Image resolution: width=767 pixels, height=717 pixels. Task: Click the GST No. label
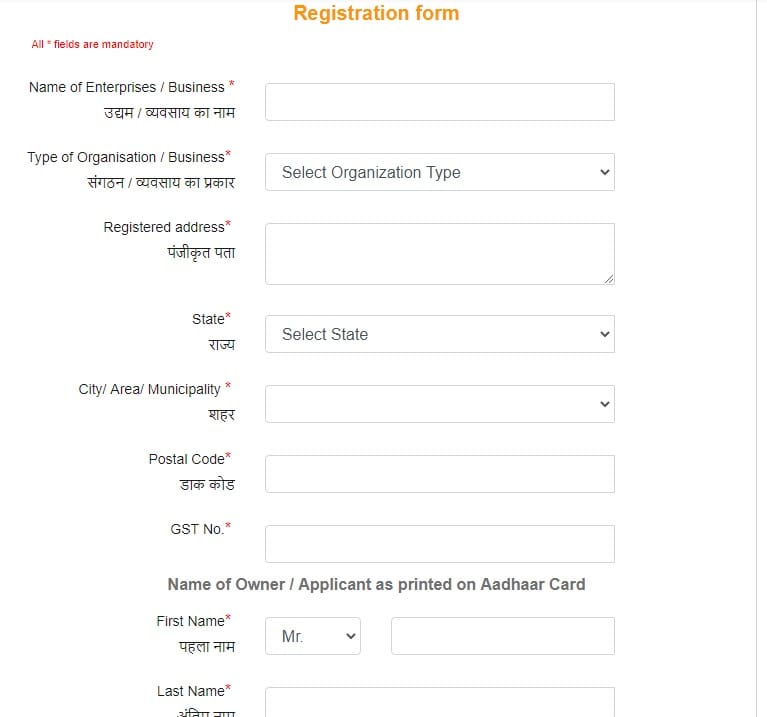pyautogui.click(x=197, y=529)
